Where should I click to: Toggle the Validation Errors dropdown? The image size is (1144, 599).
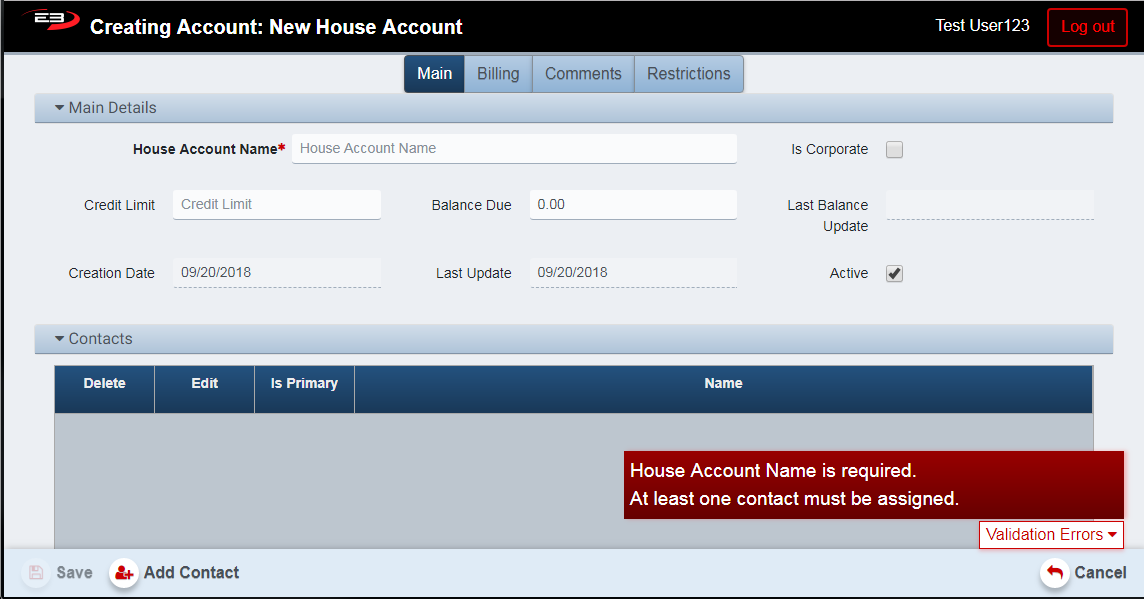click(1050, 535)
